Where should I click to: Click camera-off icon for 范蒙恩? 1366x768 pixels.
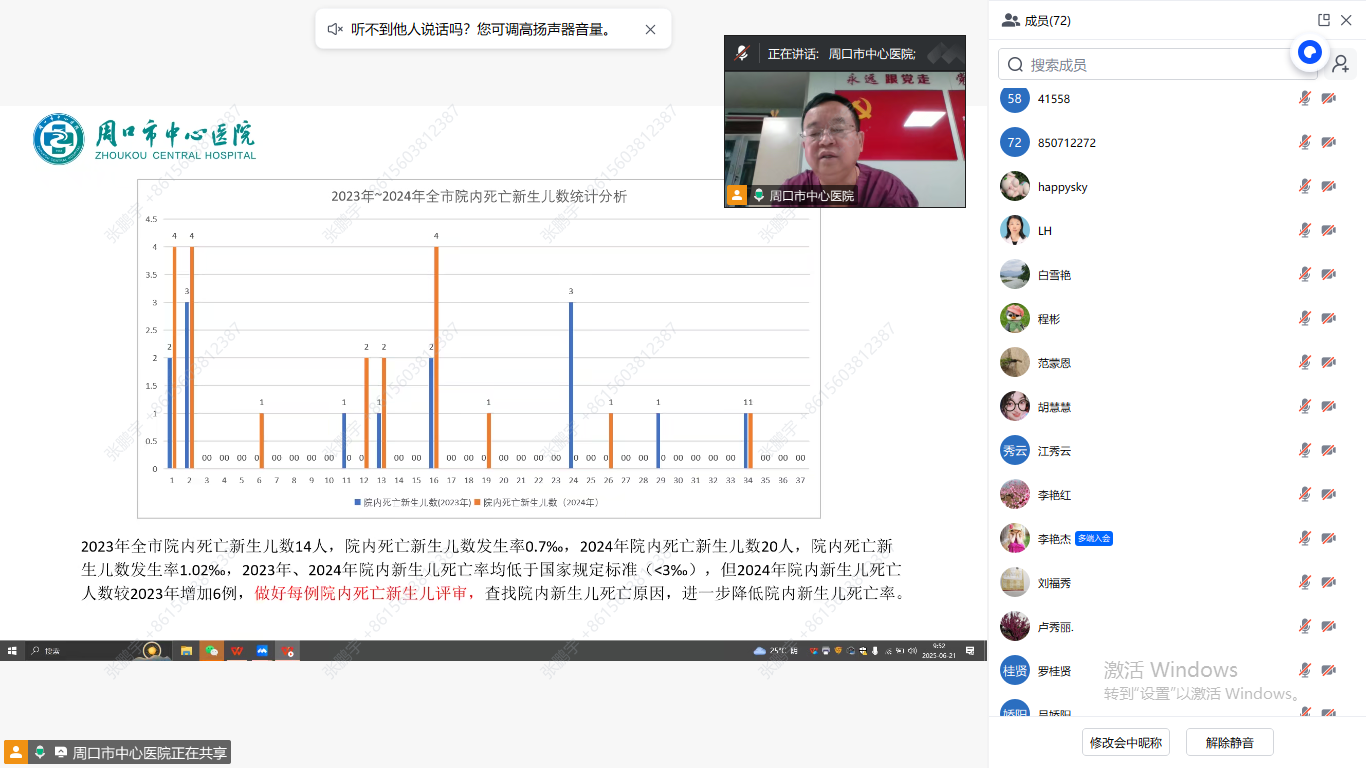[1328, 362]
